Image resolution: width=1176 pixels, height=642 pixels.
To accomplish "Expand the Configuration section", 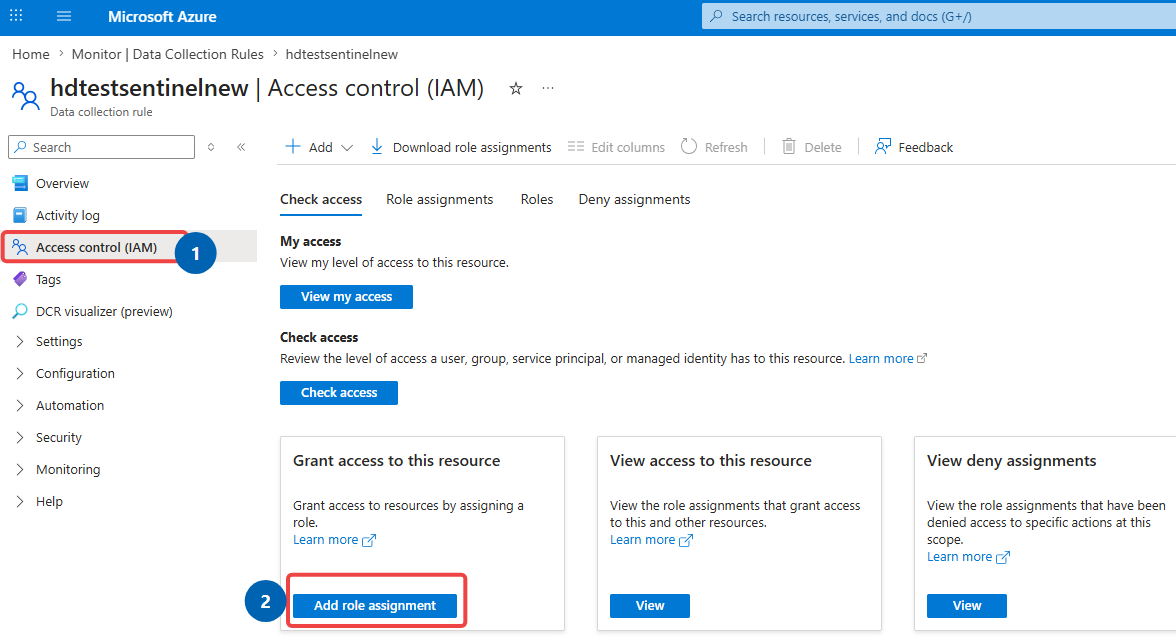I will (x=20, y=374).
